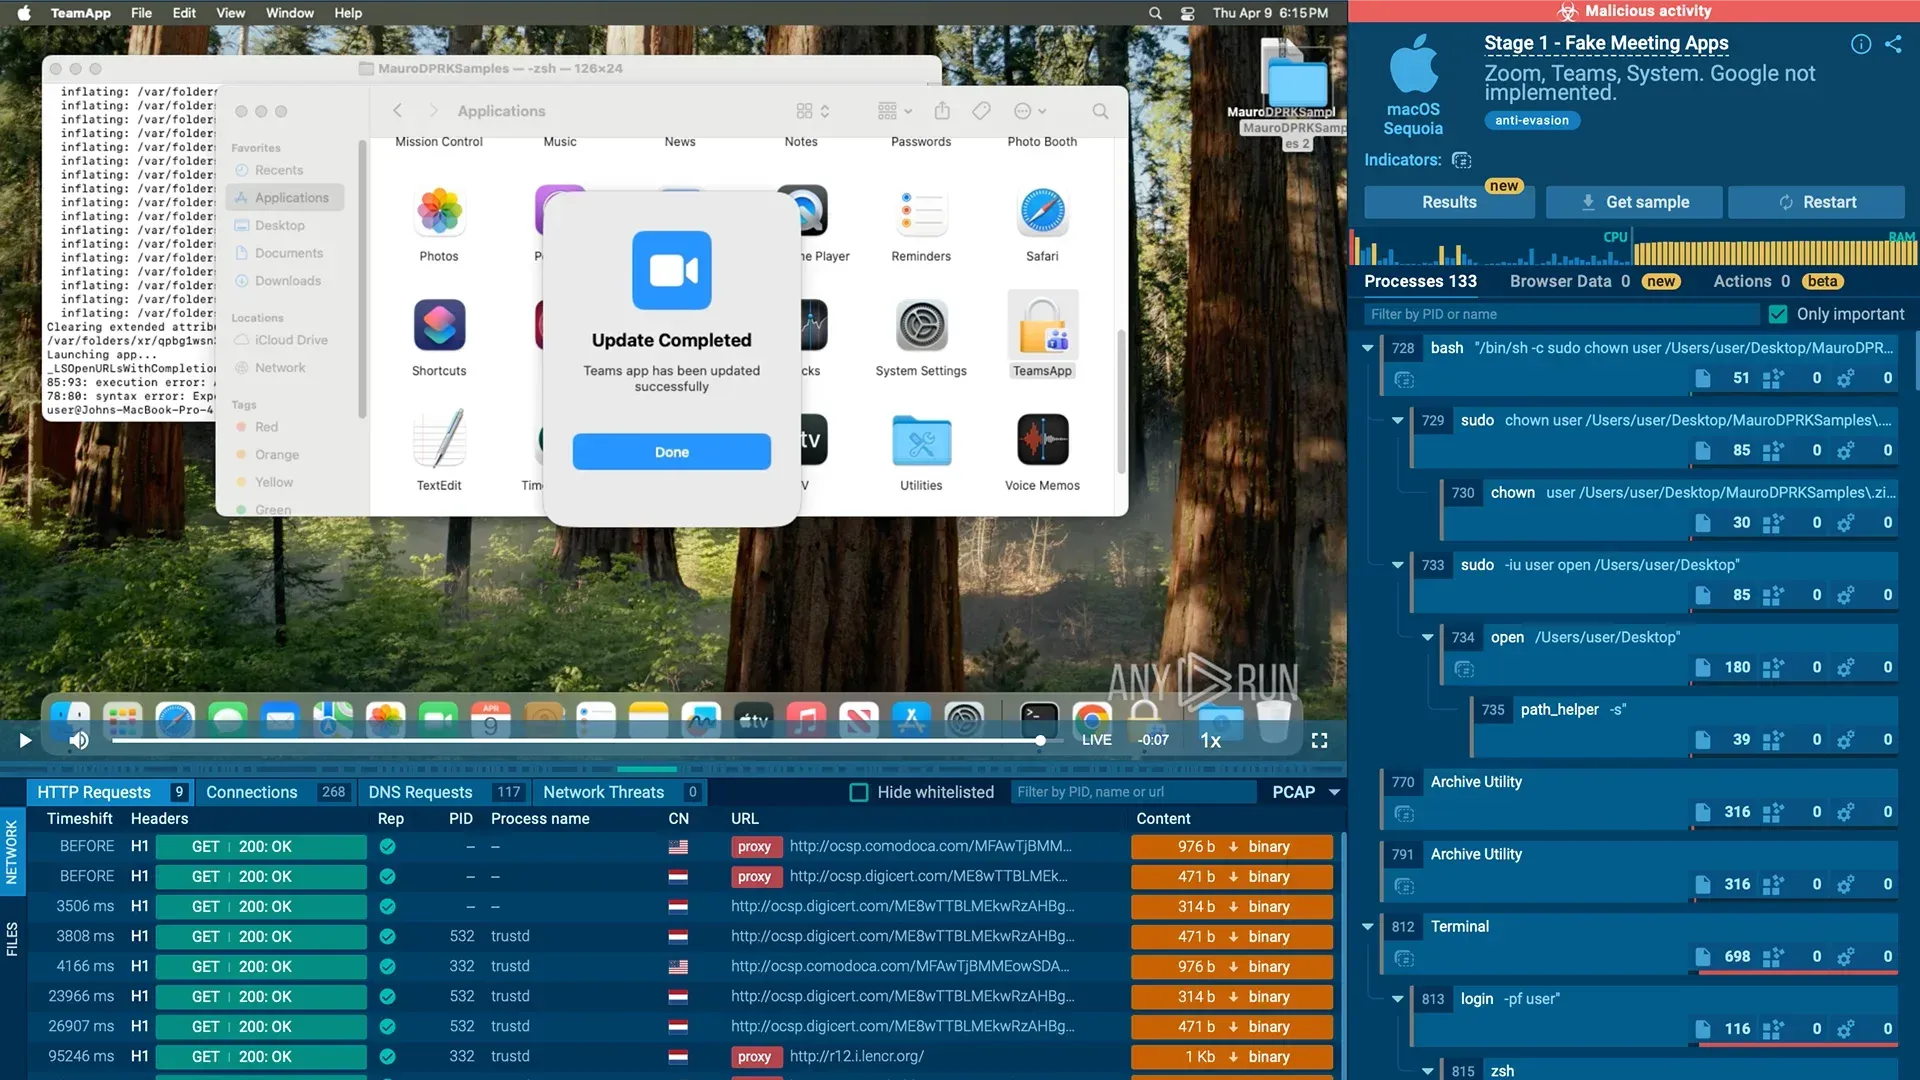The height and width of the screenshot is (1080, 1920).
Task: Select the Red tag in Finder sidebar
Action: 265,427
